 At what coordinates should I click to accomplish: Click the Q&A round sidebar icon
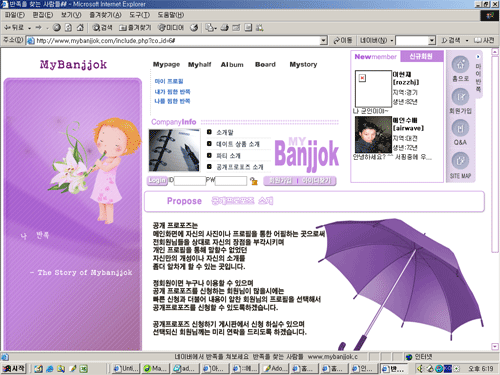click(460, 128)
